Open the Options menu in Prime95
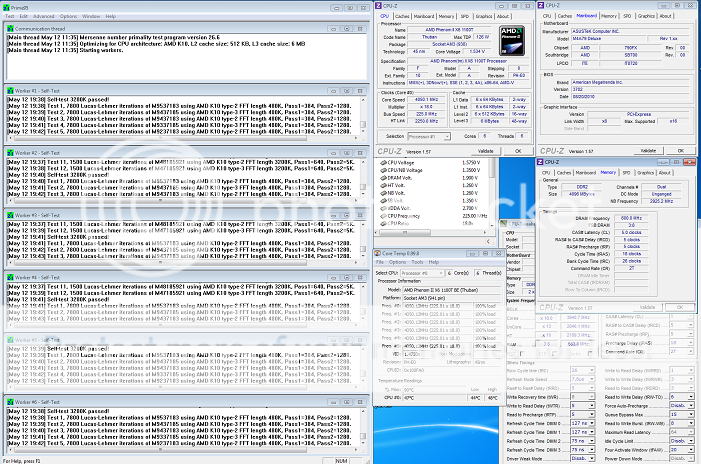The image size is (701, 464). (x=68, y=16)
